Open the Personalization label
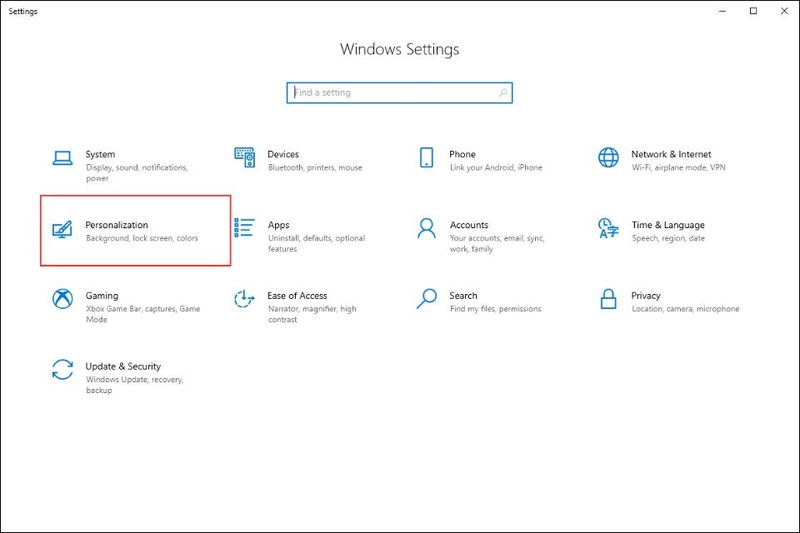This screenshot has height=533, width=800. (117, 225)
